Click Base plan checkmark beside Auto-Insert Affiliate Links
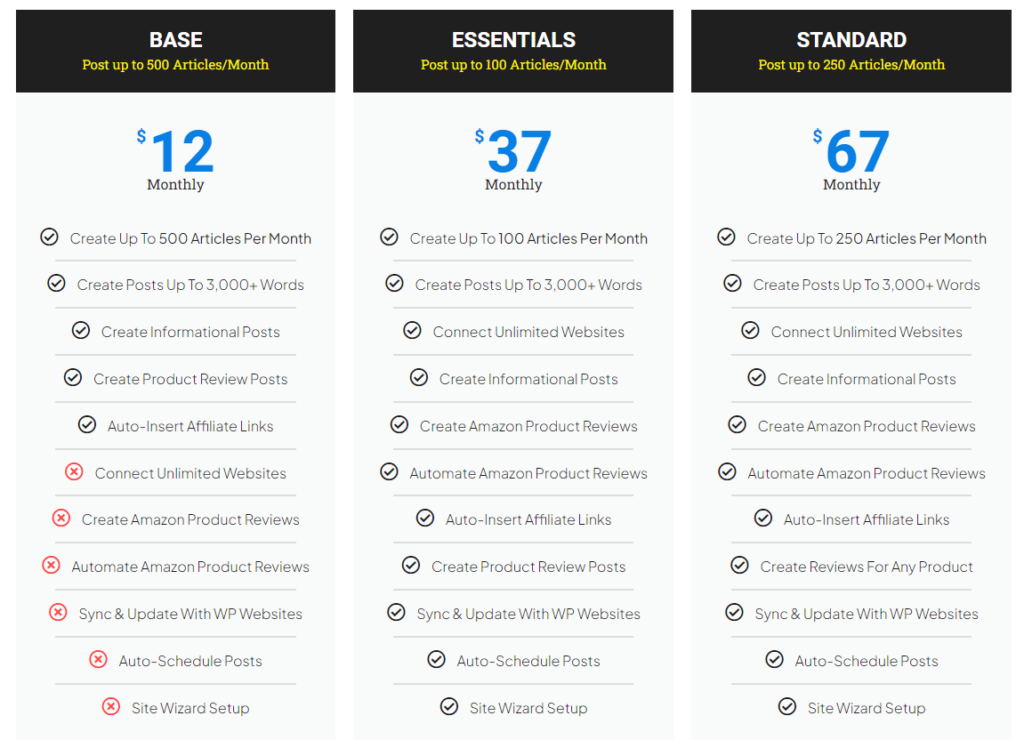This screenshot has height=740, width=1024. coord(87,425)
